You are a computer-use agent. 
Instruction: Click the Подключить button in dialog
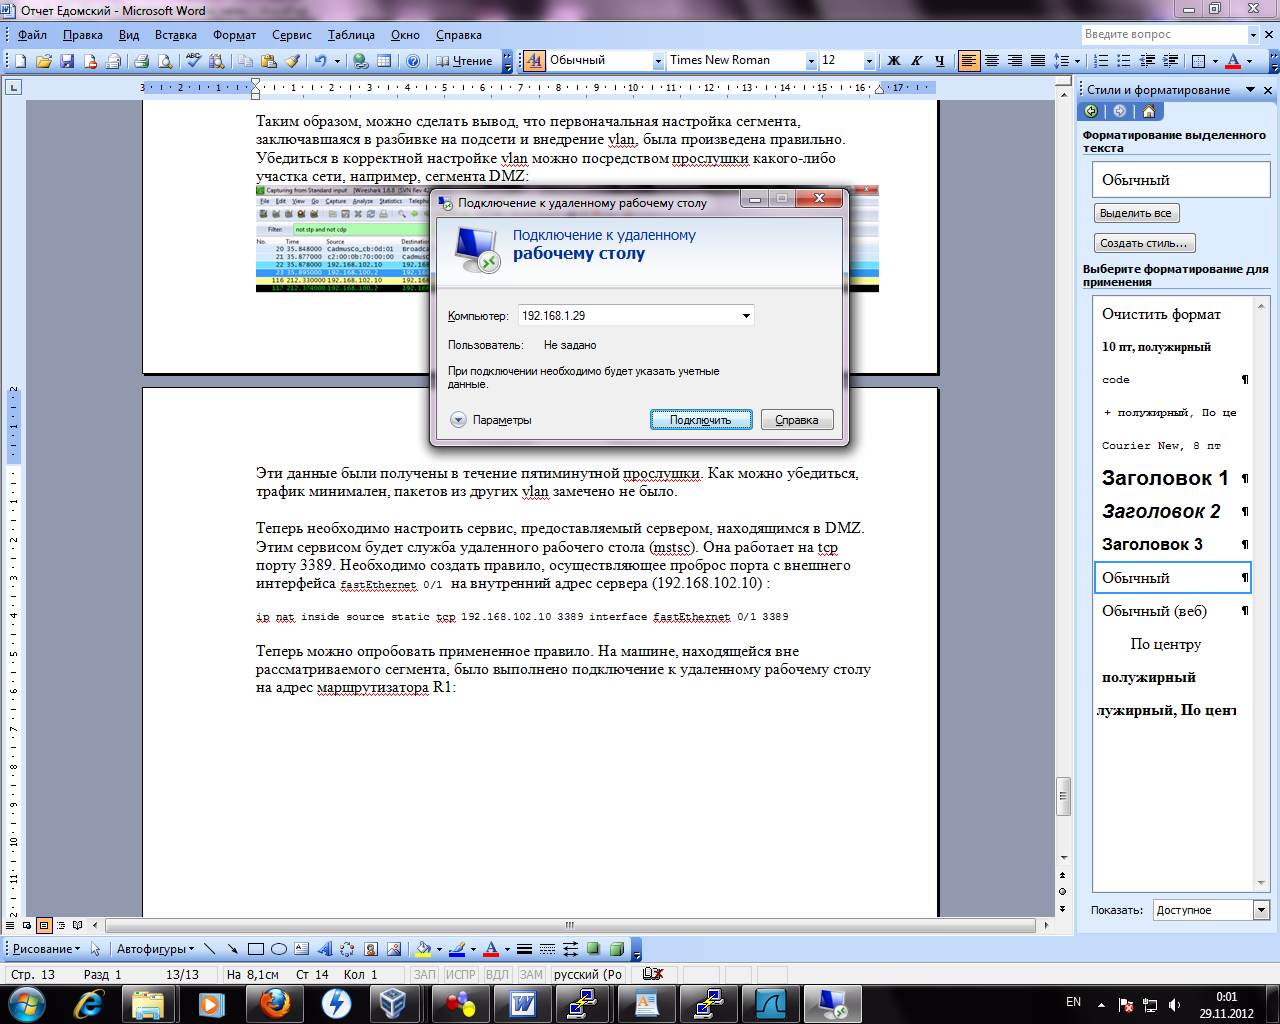pos(701,420)
